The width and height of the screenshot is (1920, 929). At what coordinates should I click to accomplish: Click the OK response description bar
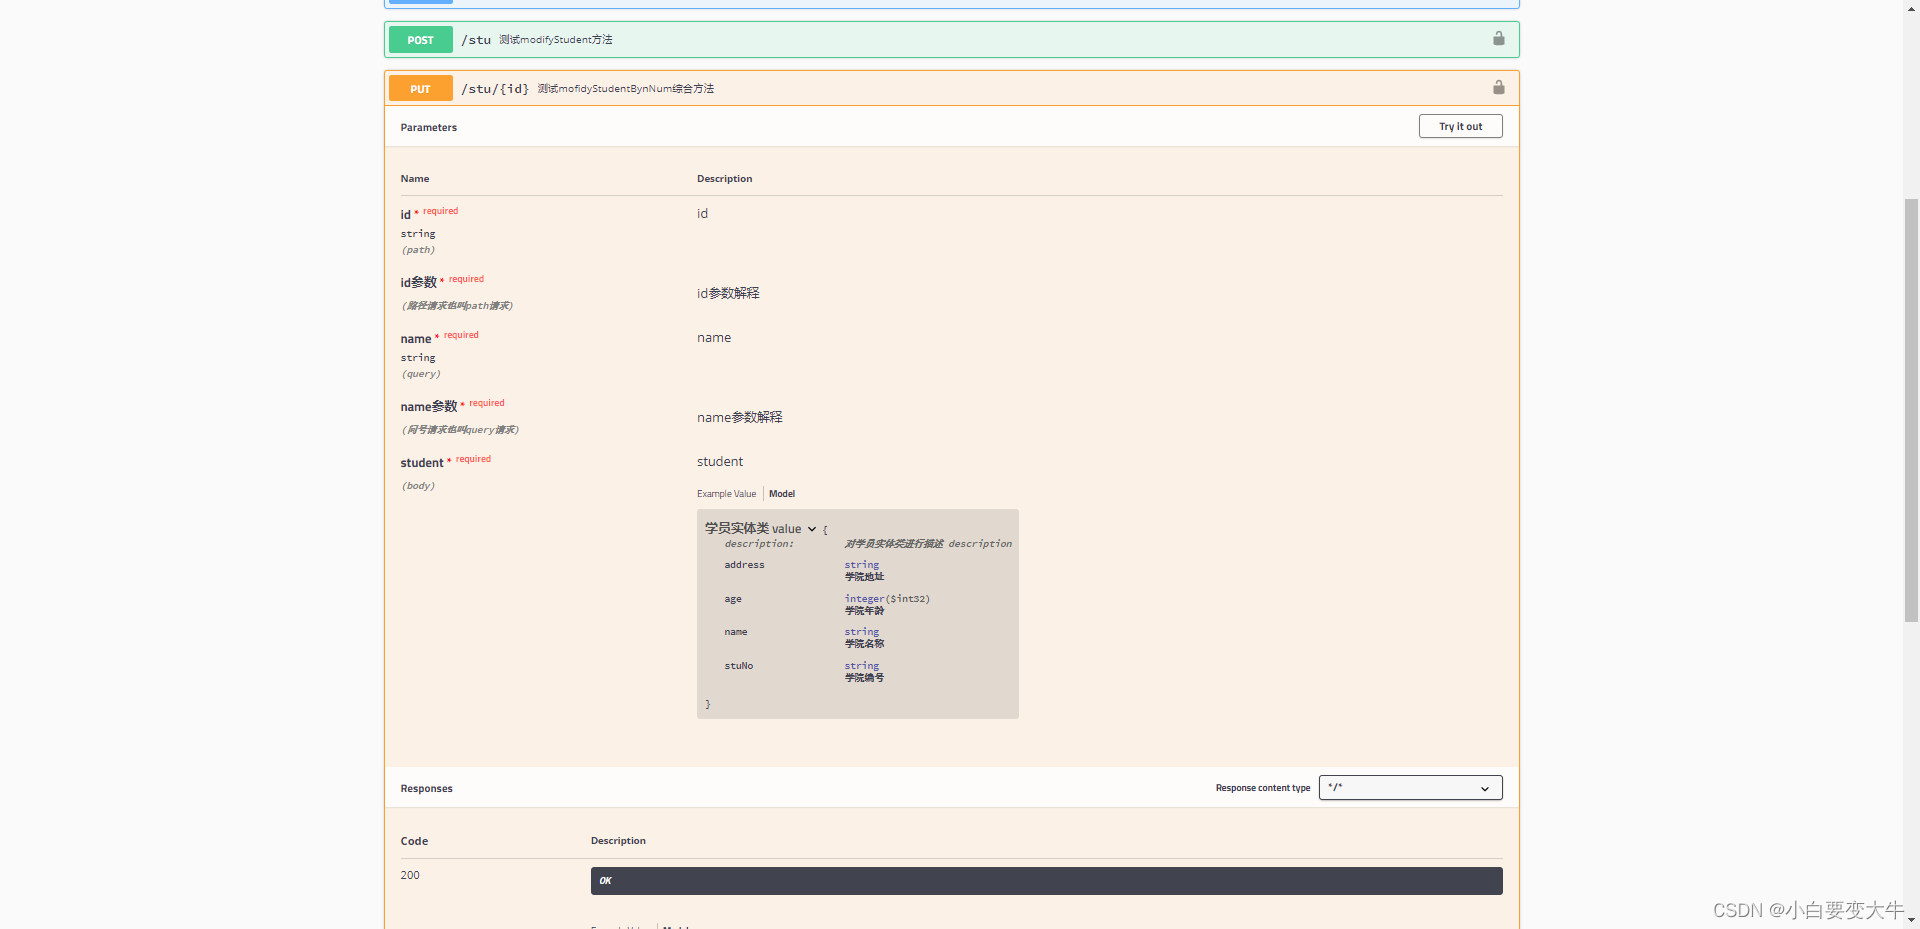[1046, 881]
